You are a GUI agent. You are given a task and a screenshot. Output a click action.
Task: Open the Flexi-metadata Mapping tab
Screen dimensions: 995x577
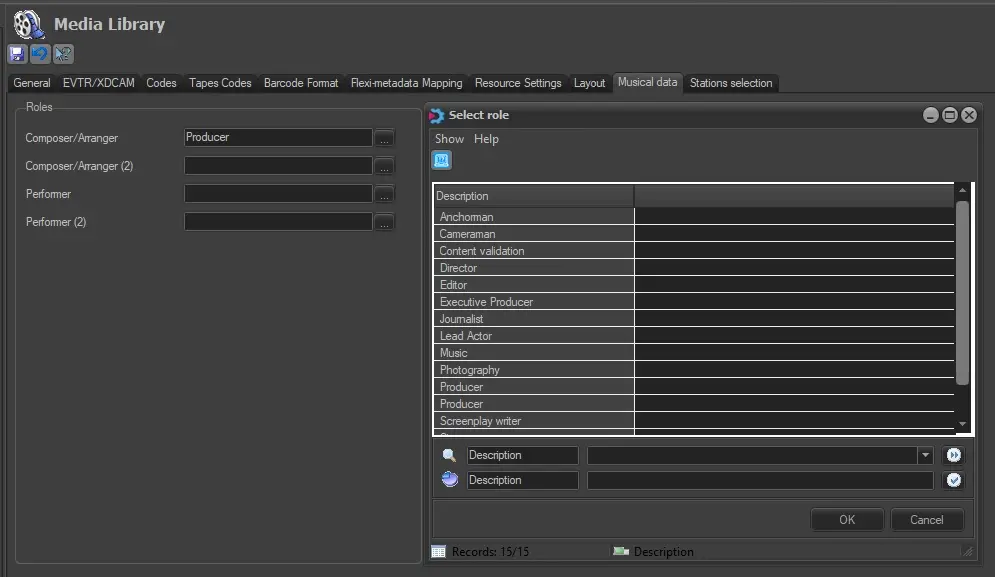coord(406,83)
